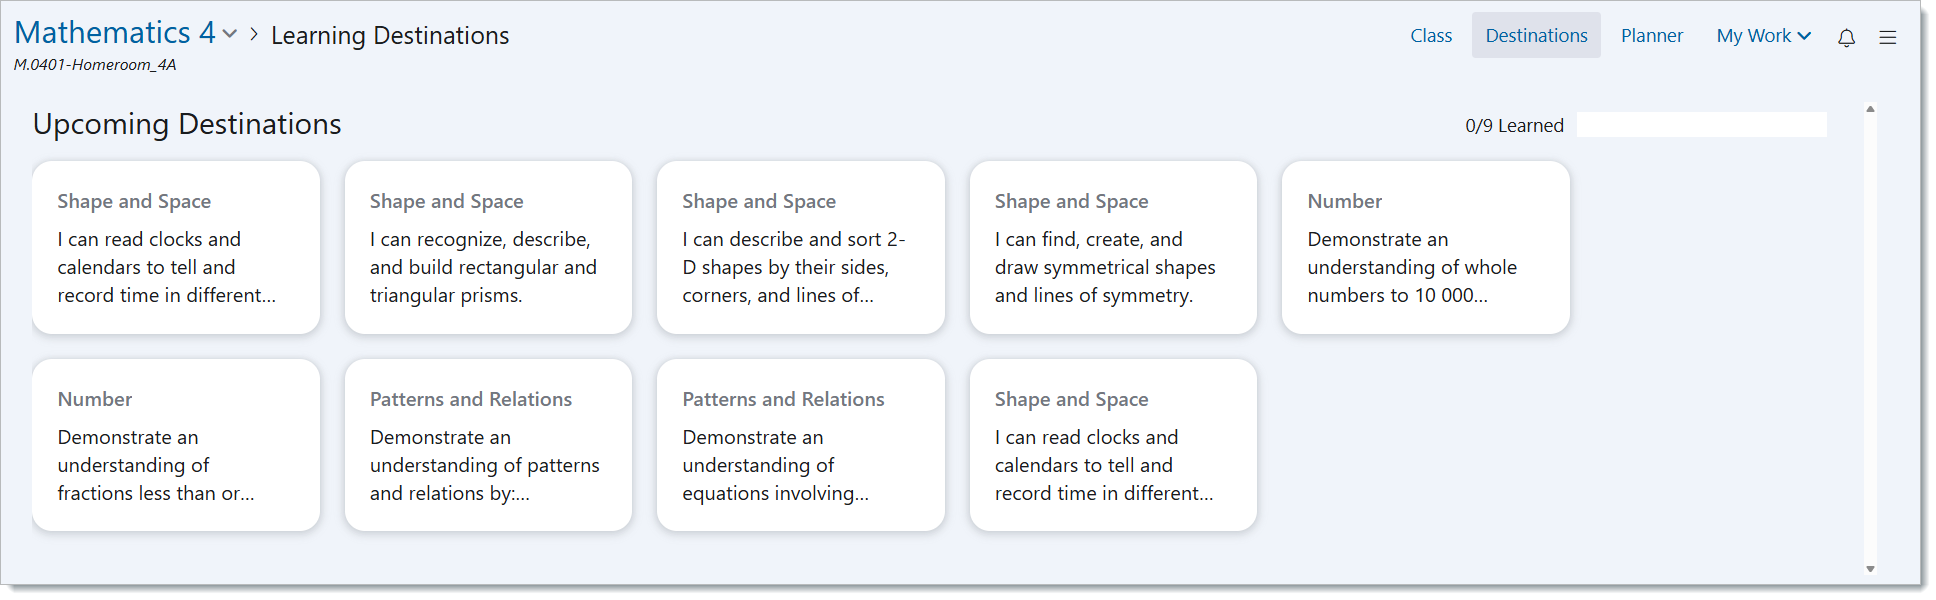Select the patterns and relations understanding card

coord(488,445)
